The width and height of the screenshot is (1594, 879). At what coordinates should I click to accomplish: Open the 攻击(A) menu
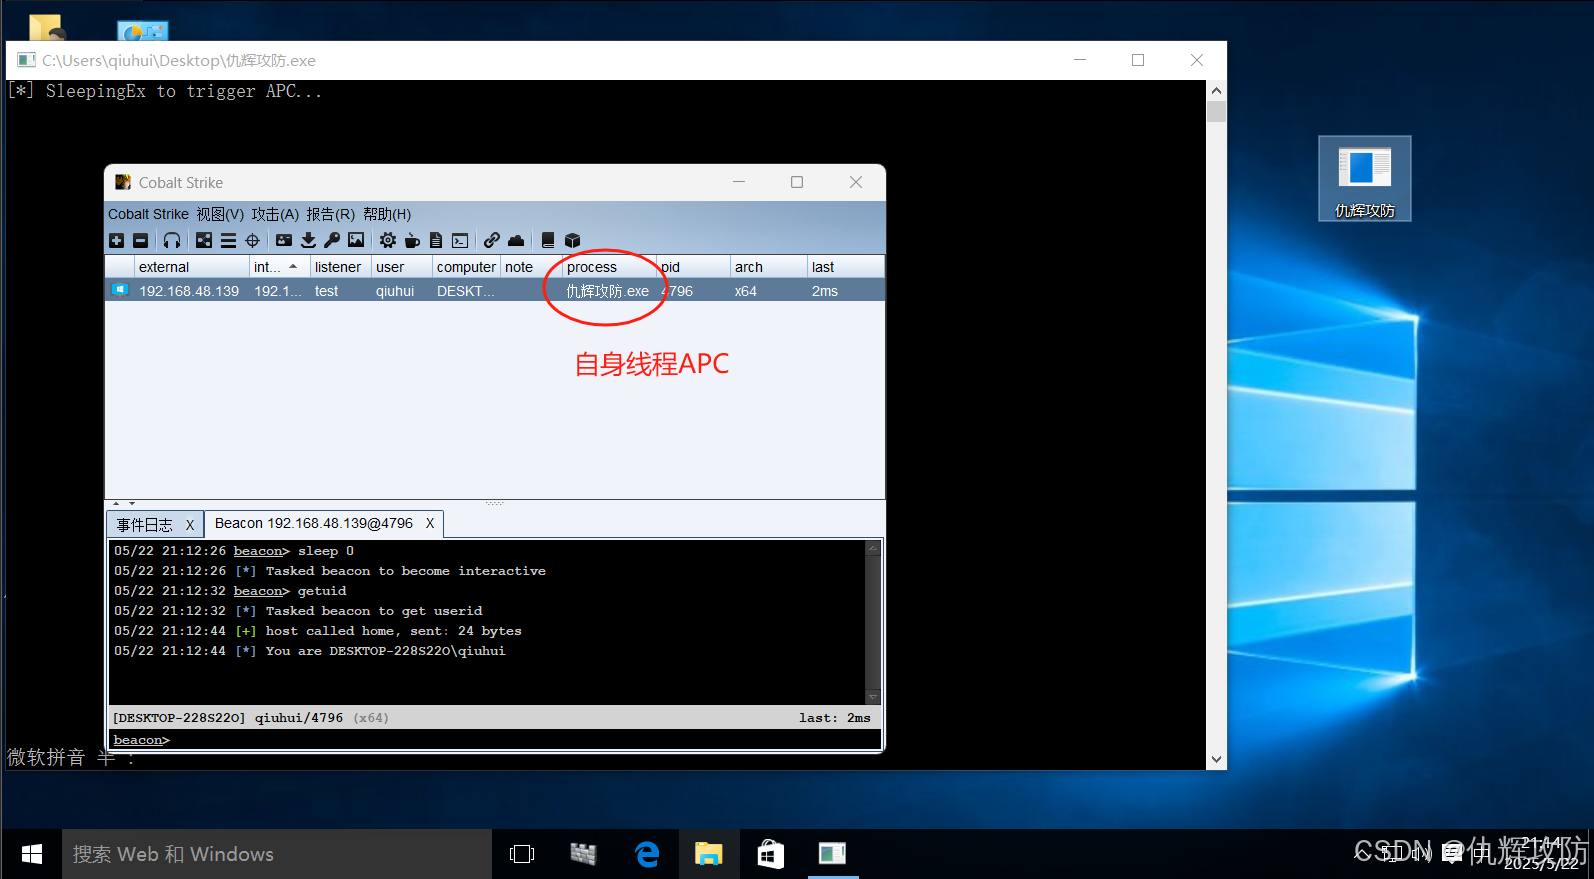(x=275, y=214)
